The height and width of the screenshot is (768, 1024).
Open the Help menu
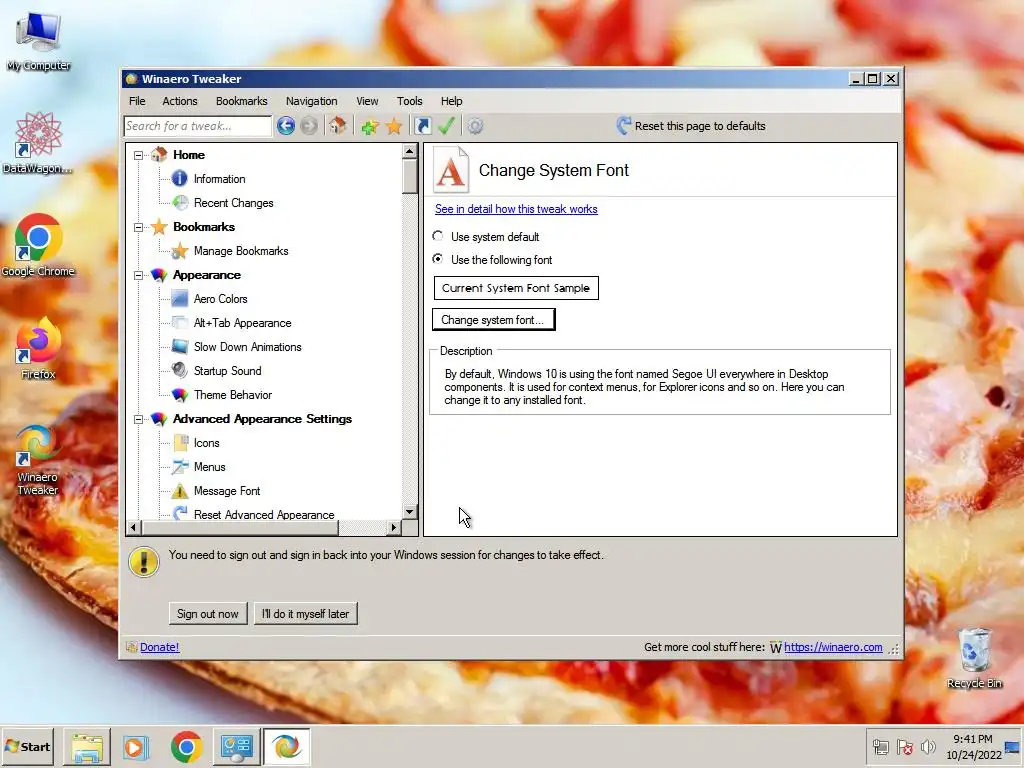pyautogui.click(x=451, y=101)
